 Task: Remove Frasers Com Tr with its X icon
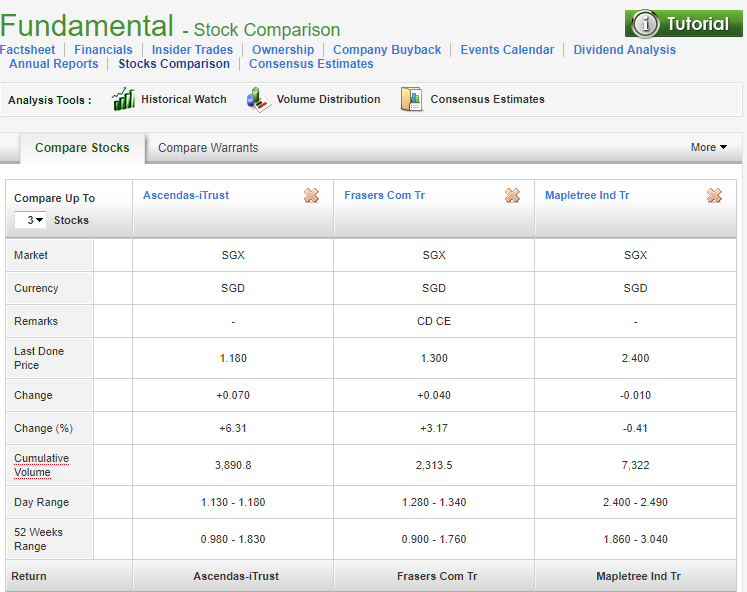(513, 195)
